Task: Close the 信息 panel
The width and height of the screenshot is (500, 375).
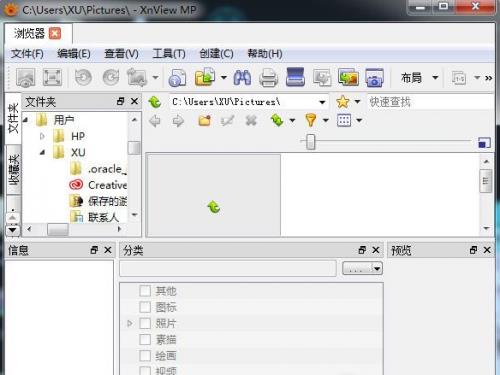Action: point(108,250)
